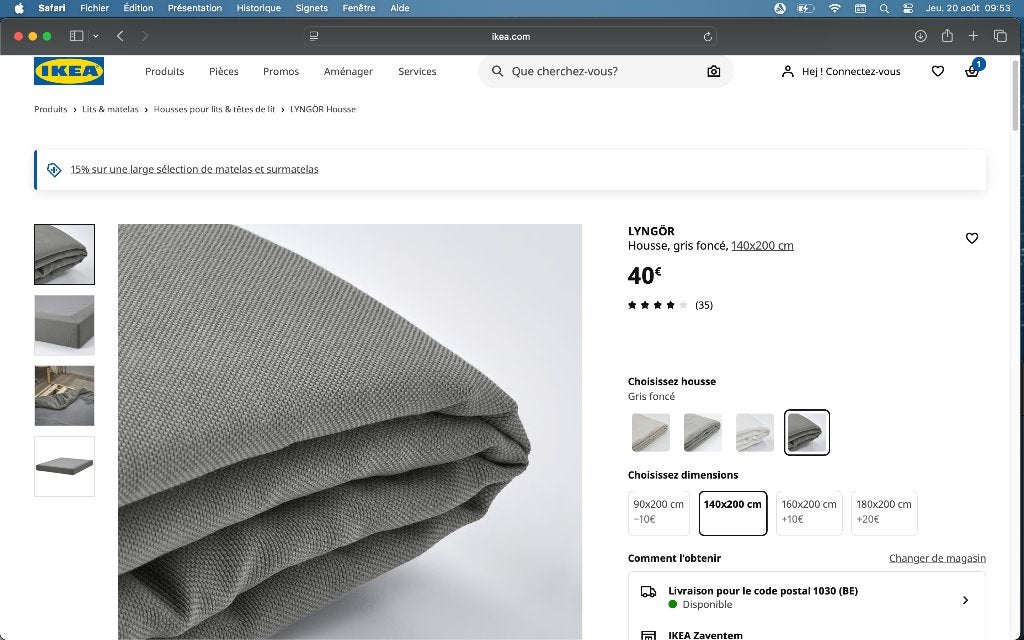
Task: Open the wishlist heart in header
Action: point(938,71)
